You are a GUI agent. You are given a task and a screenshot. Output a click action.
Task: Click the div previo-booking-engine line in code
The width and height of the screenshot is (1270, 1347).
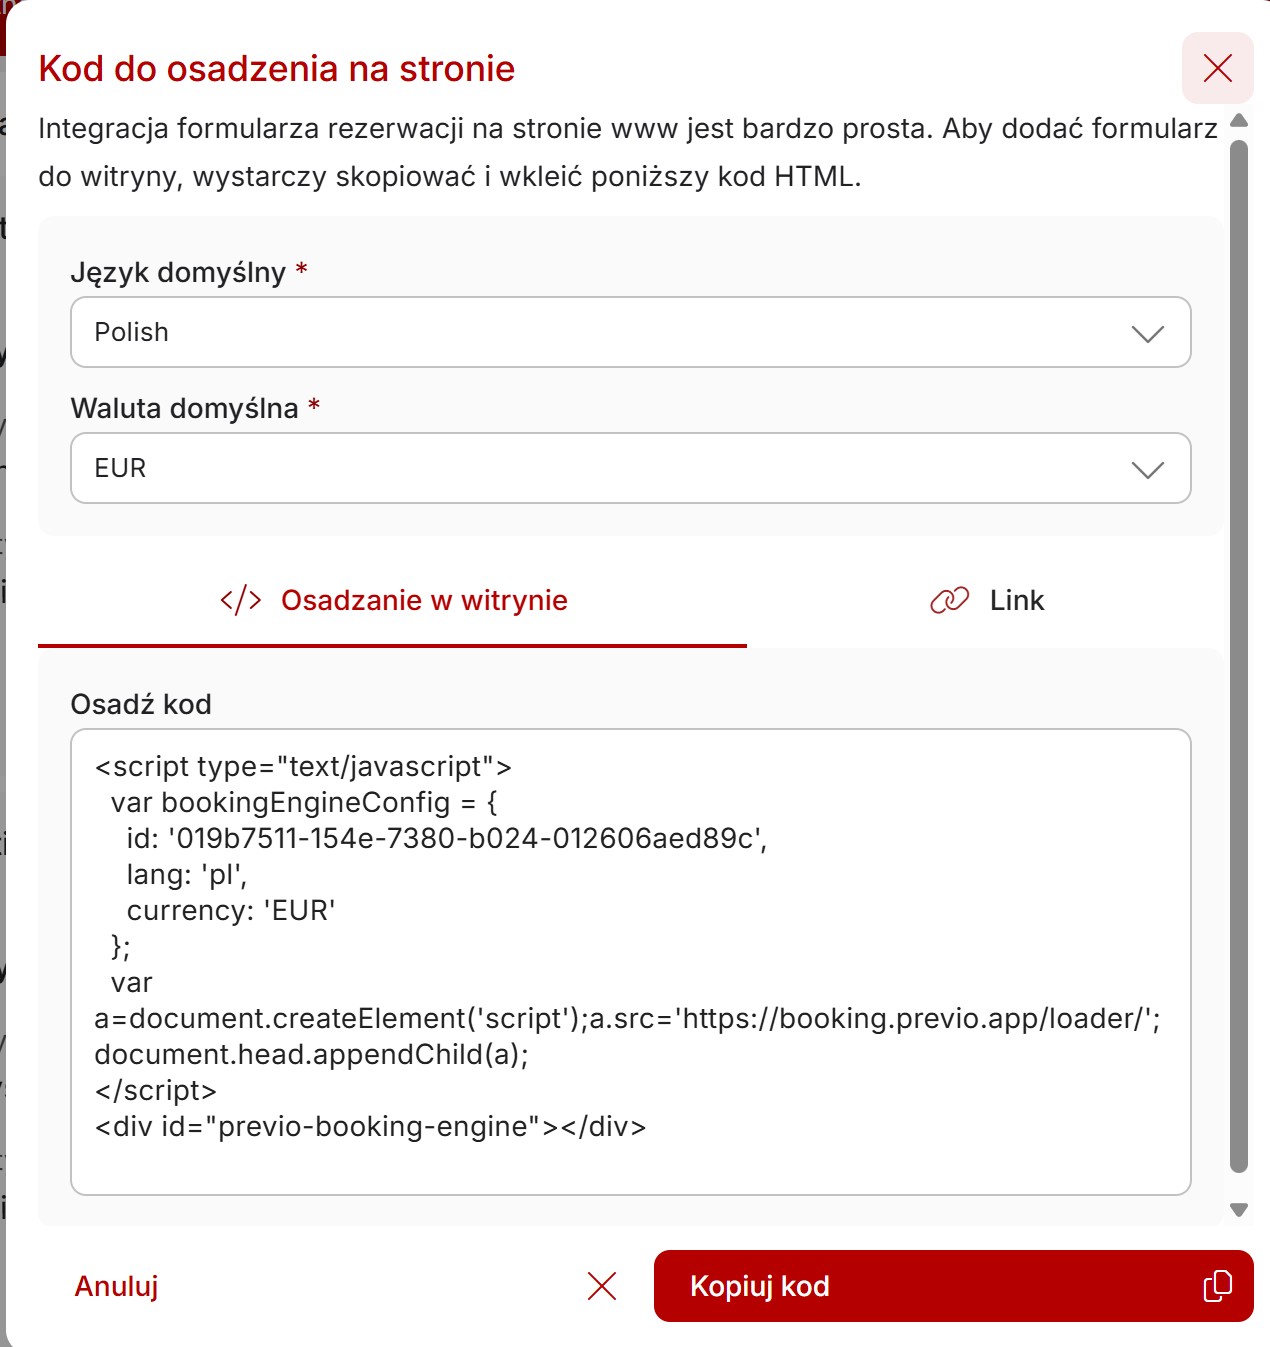(x=370, y=1127)
